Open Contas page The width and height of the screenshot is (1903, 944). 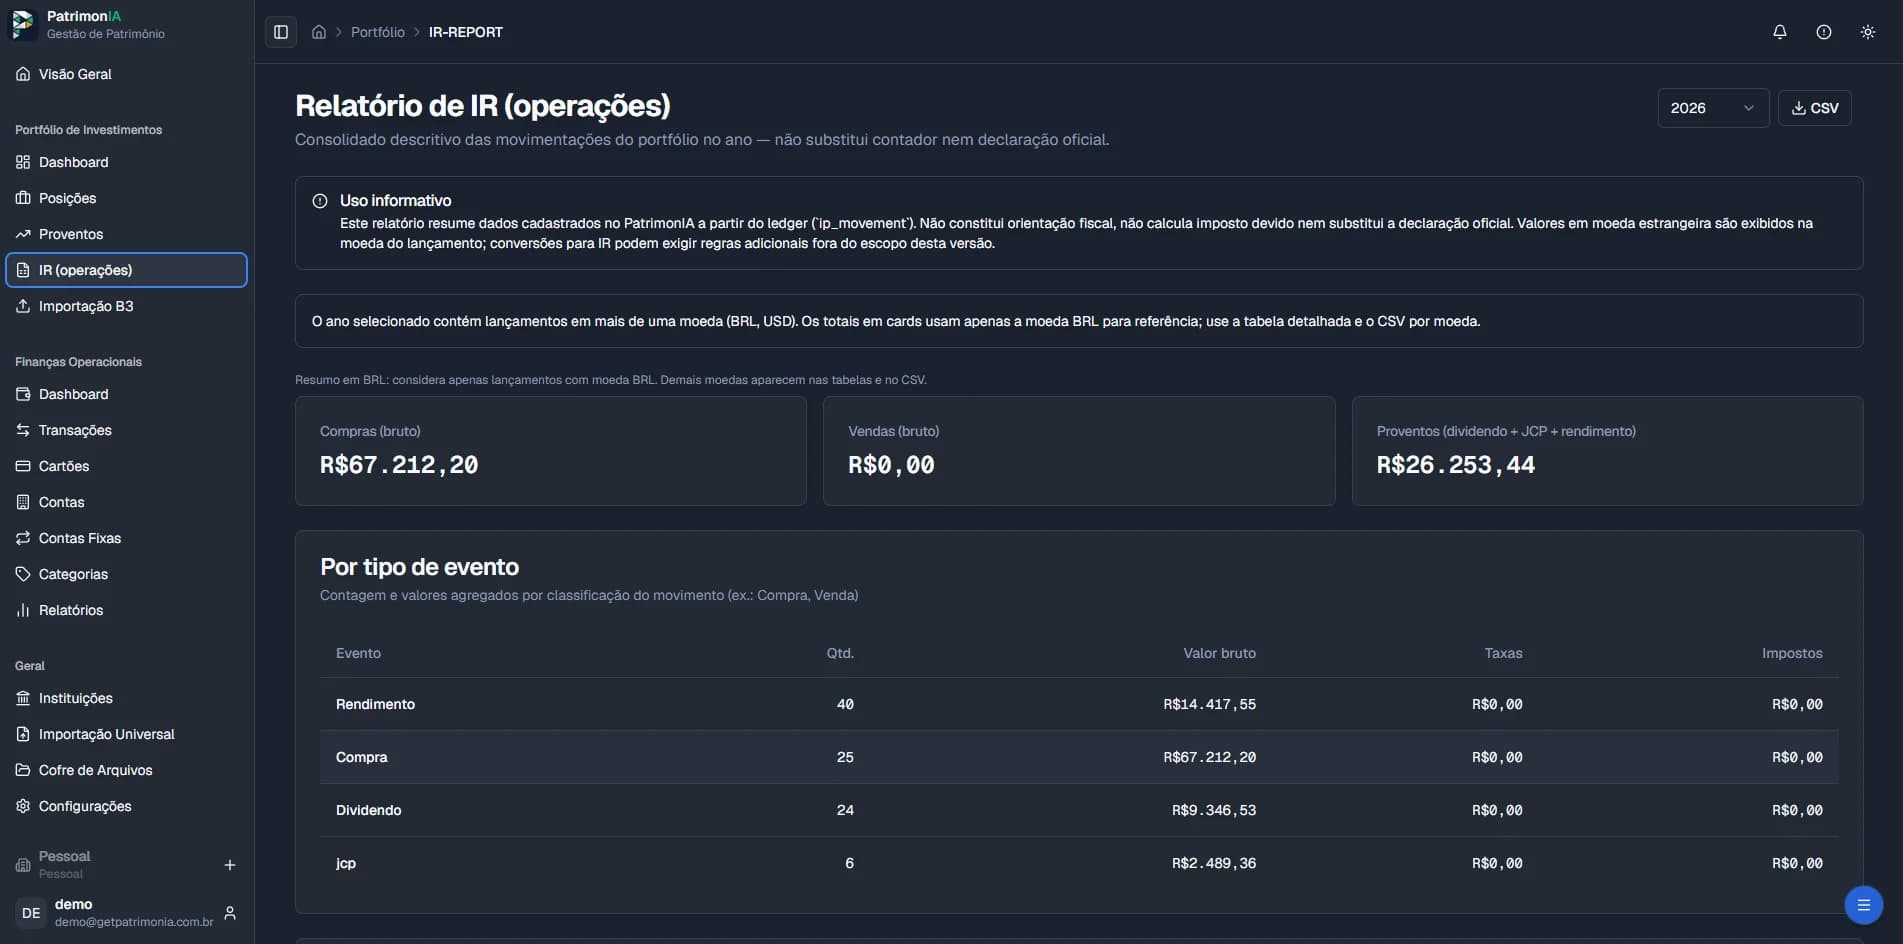coord(126,502)
